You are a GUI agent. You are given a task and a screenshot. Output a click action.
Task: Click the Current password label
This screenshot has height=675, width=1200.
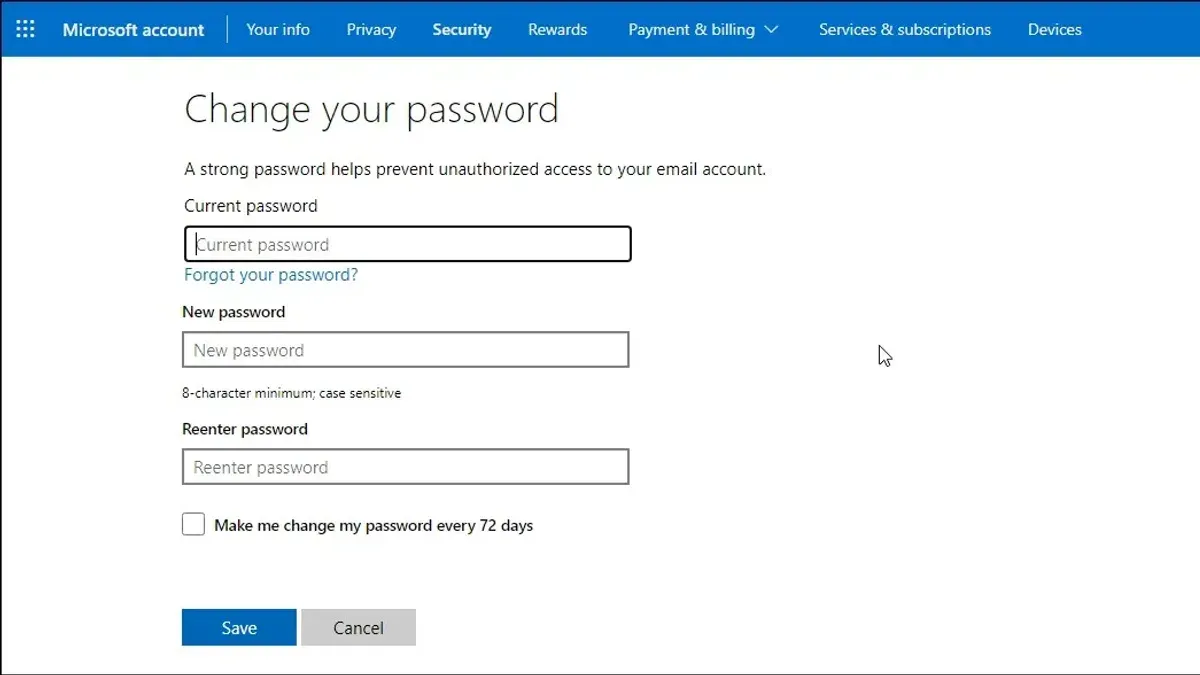pos(251,206)
